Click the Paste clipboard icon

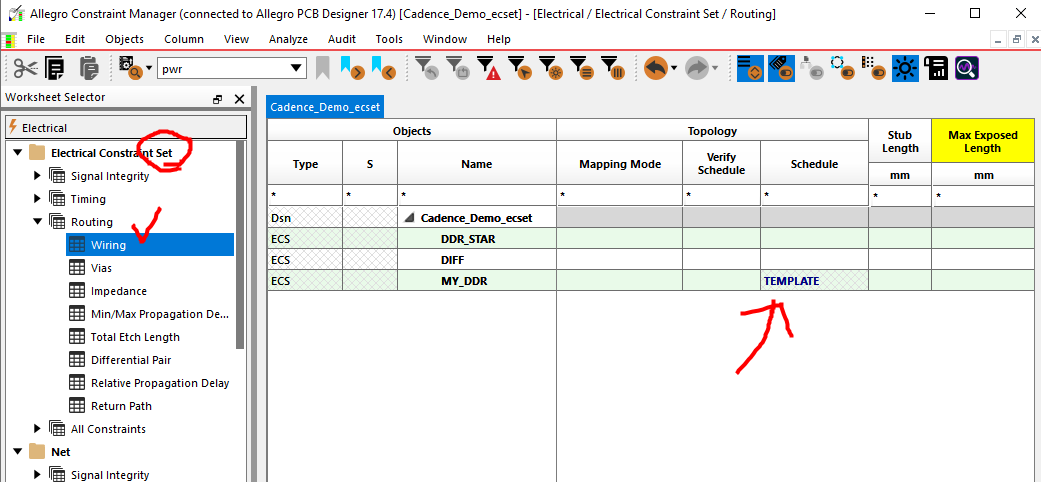(88, 68)
